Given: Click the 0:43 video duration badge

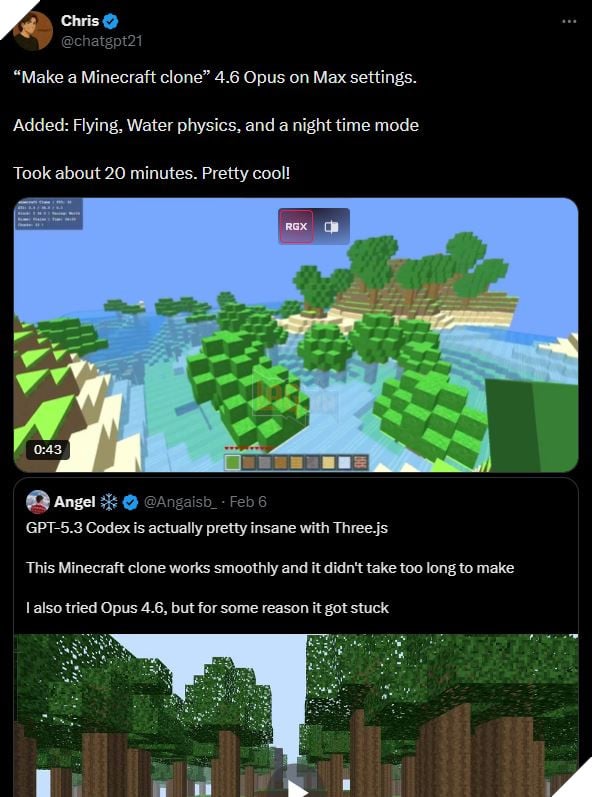Looking at the screenshot, I should pos(47,449).
